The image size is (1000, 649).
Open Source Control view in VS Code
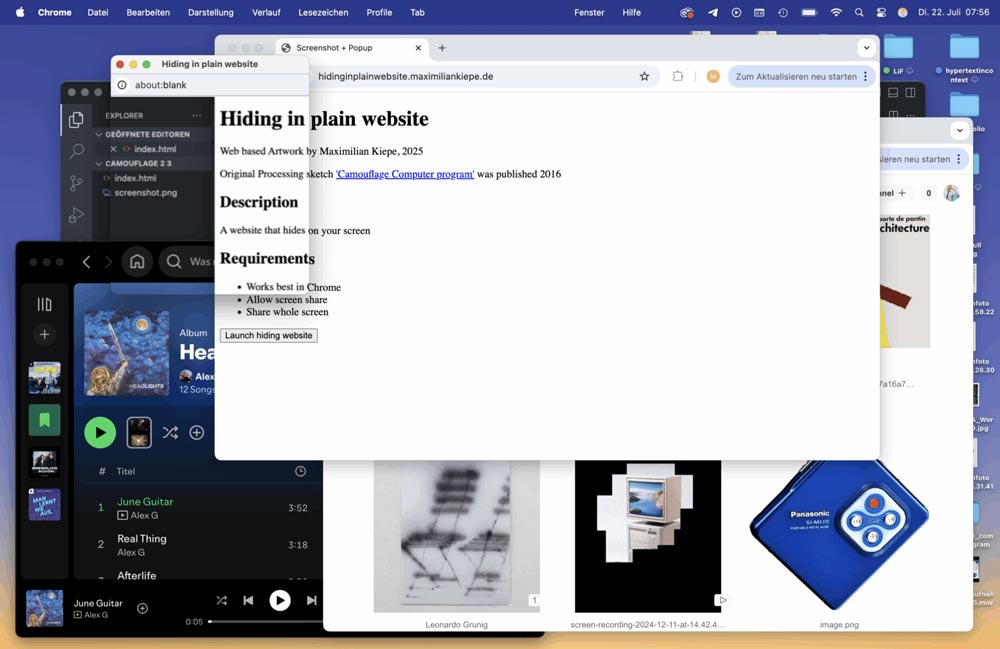pos(76,183)
